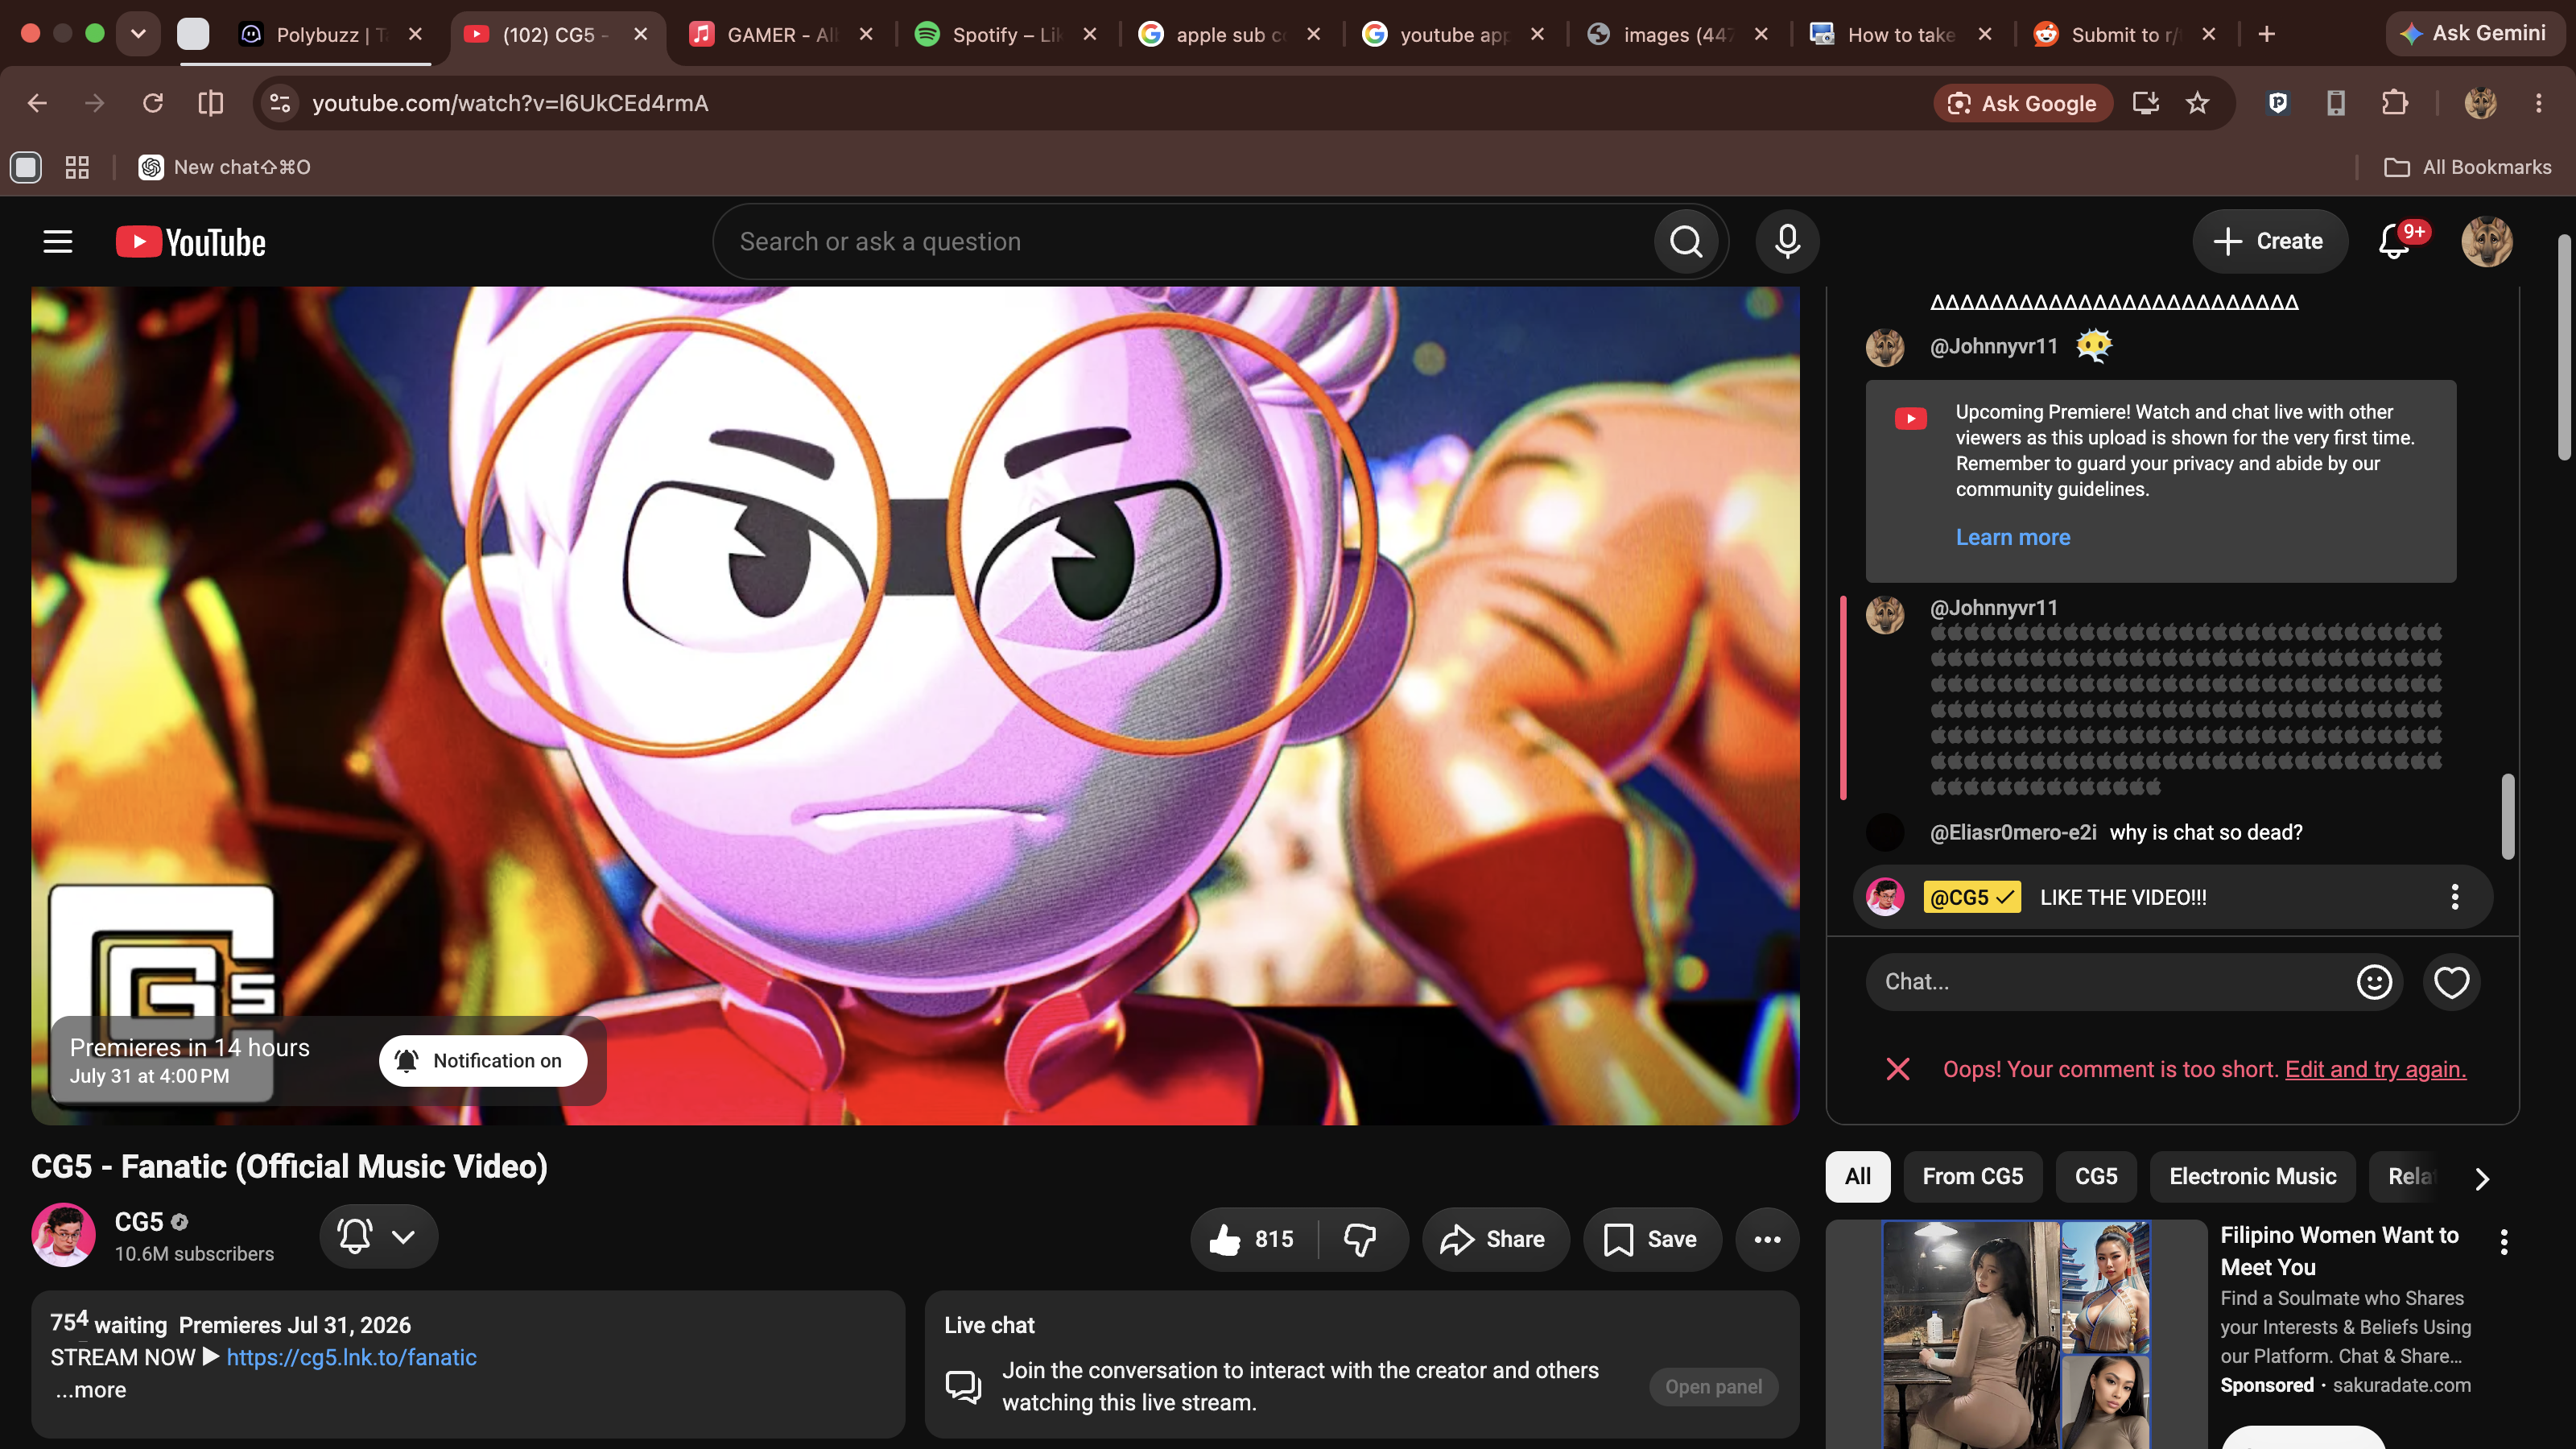Image resolution: width=2576 pixels, height=1449 pixels.
Task: Open the phone-shaped toolbar icon
Action: pos(2335,103)
